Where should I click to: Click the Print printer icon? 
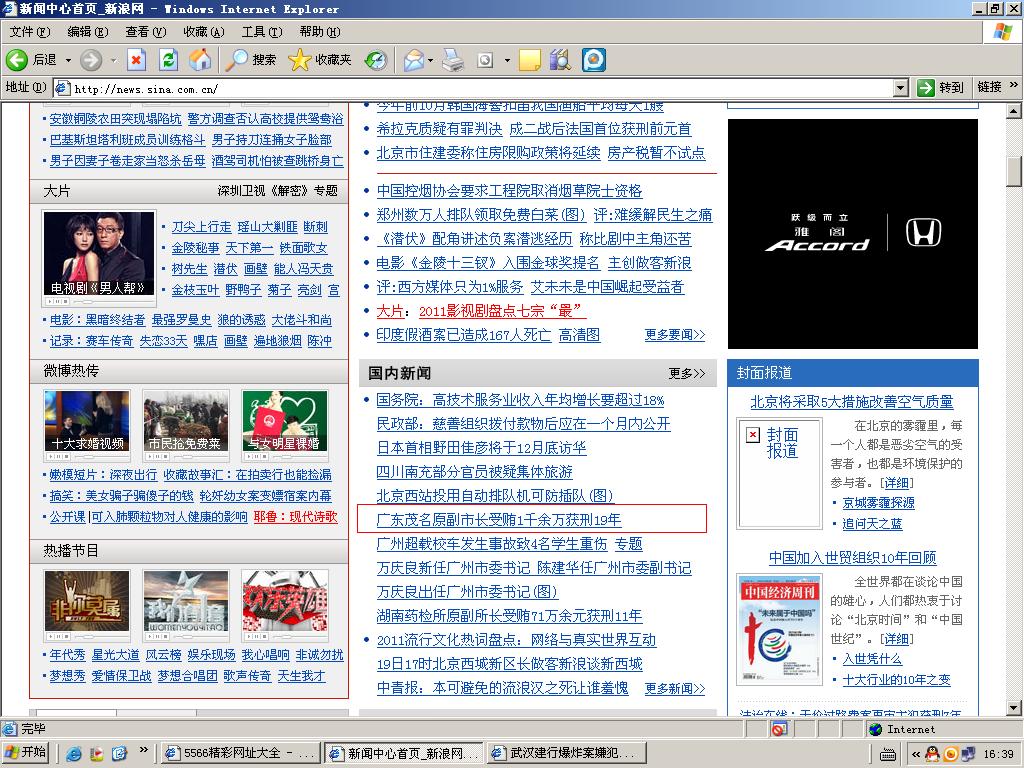[x=453, y=60]
